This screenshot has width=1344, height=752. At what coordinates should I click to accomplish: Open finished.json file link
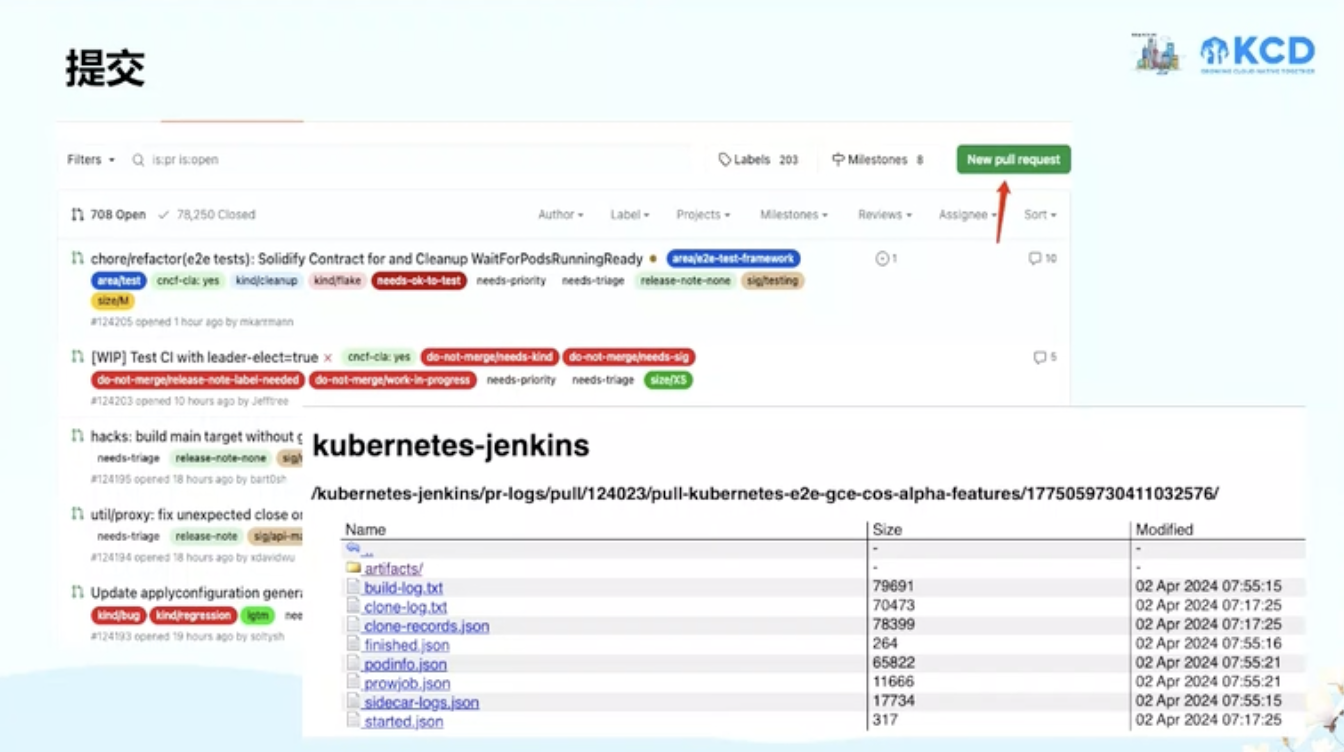click(406, 645)
